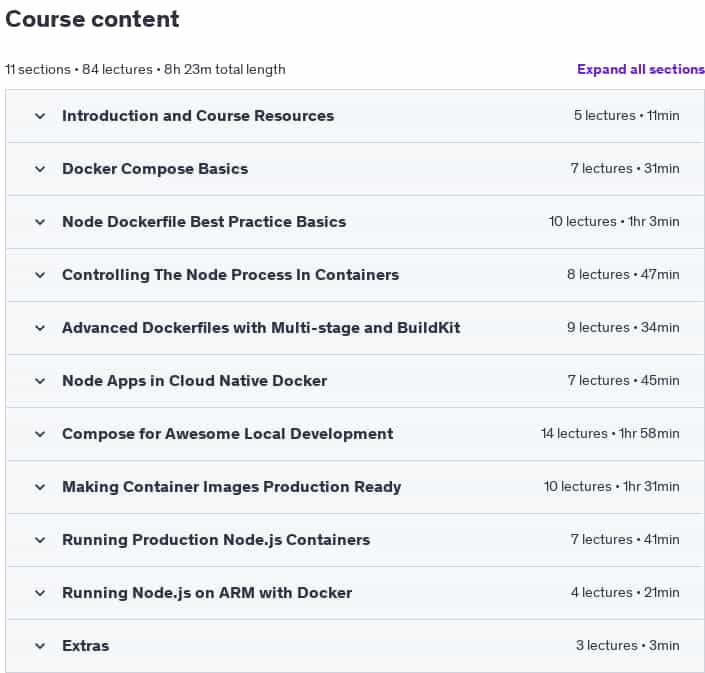705x673 pixels.
Task: Click the '7 lectures • 45min' label
Action: pyautogui.click(x=623, y=381)
